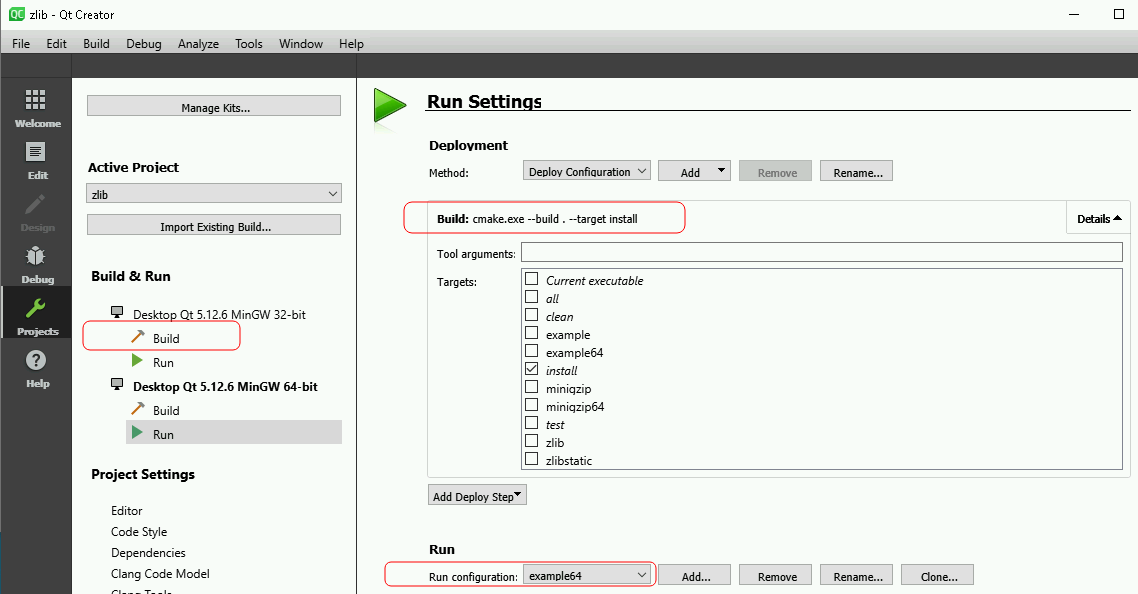Check the 'clean' target checkbox
This screenshot has height=594, width=1138.
(531, 315)
